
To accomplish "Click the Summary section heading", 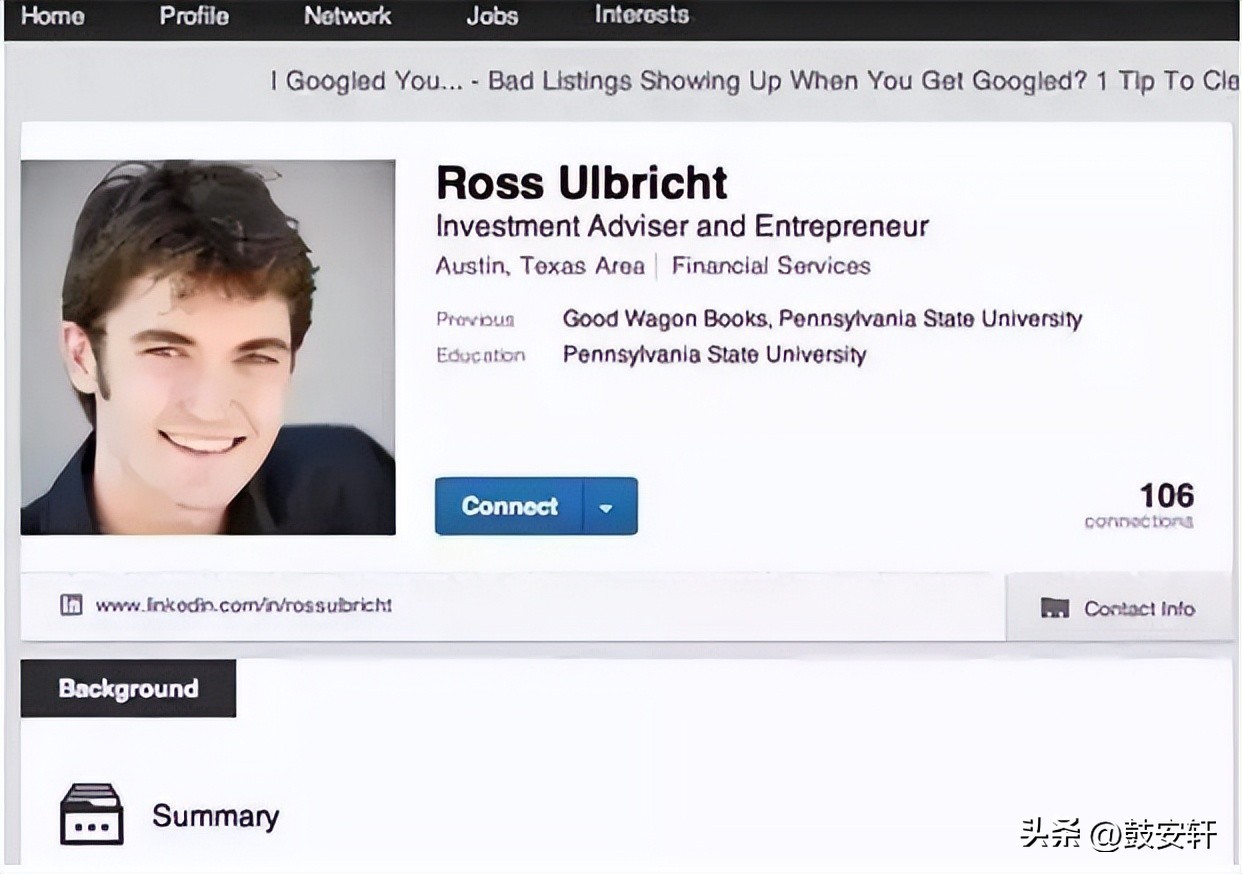I will point(215,816).
